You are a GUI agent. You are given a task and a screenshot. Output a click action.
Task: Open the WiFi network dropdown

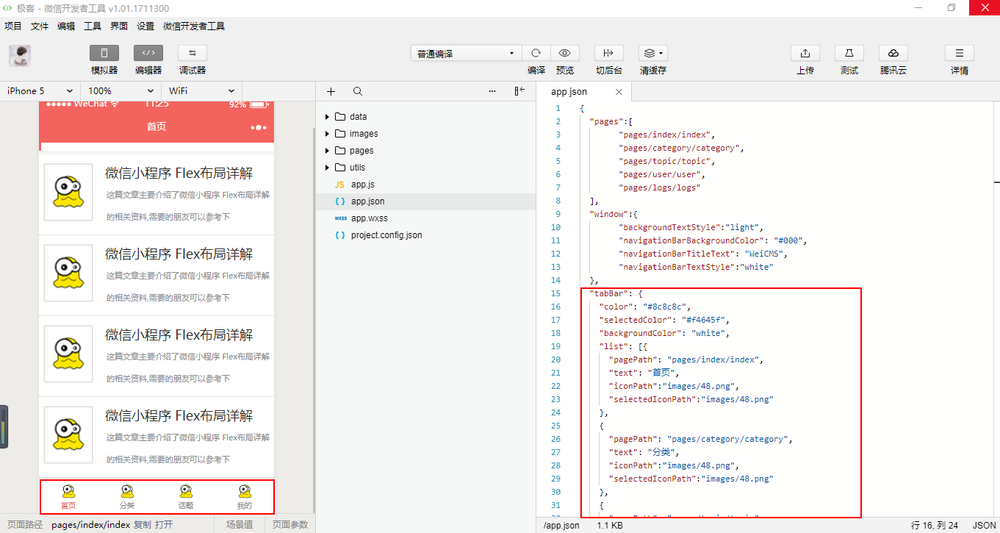pyautogui.click(x=202, y=91)
